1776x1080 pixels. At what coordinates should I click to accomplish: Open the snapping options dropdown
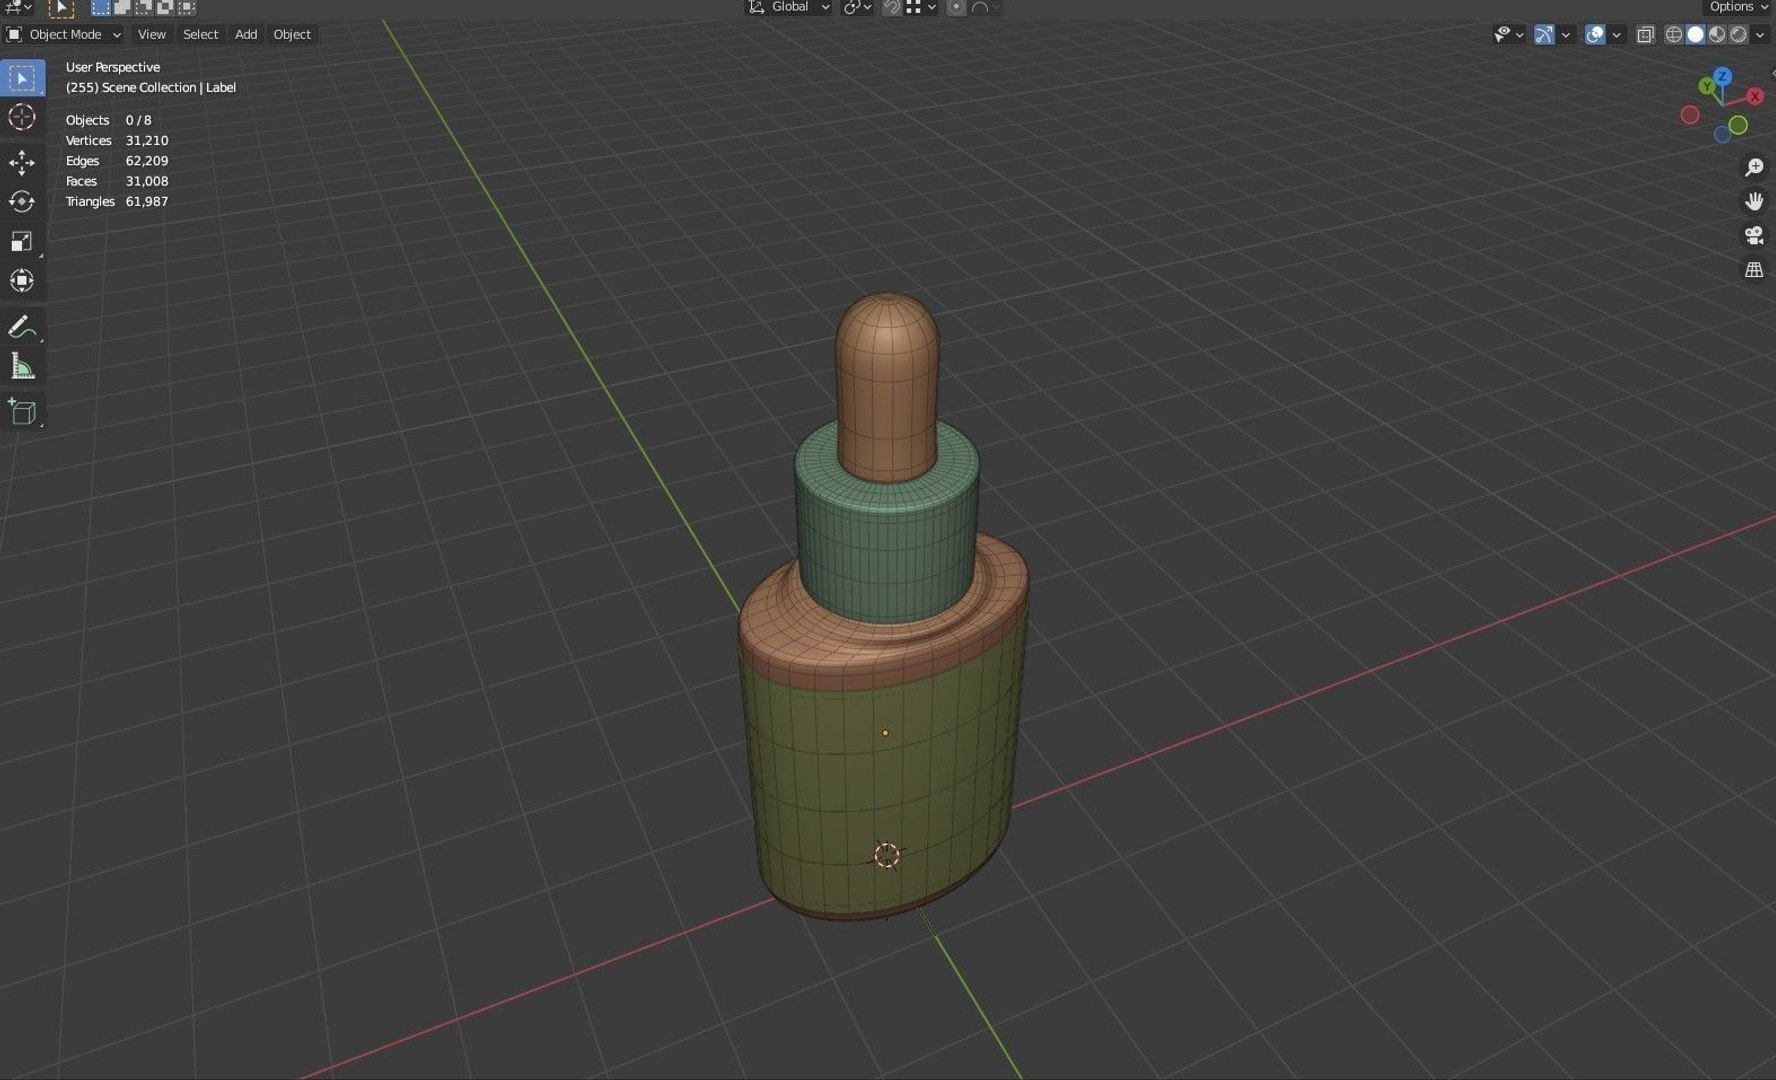click(x=922, y=7)
